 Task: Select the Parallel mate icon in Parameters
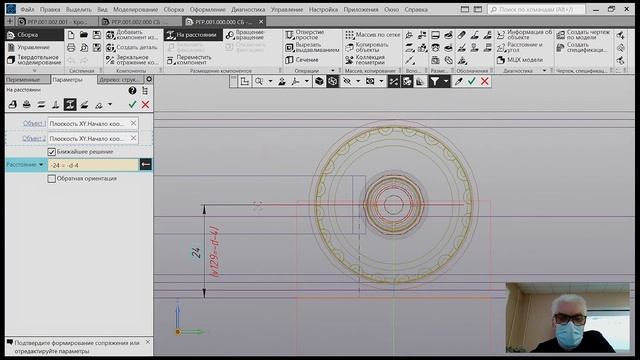[41, 105]
